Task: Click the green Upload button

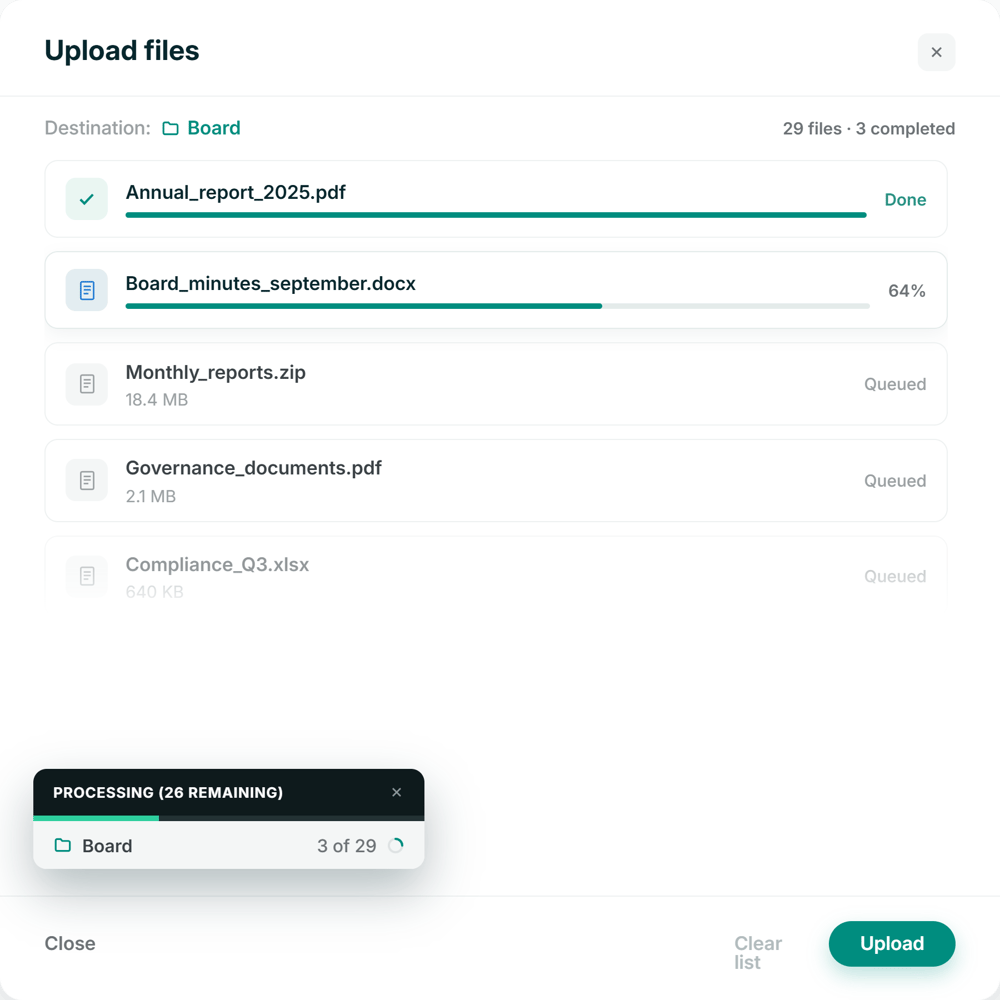Action: tap(892, 943)
